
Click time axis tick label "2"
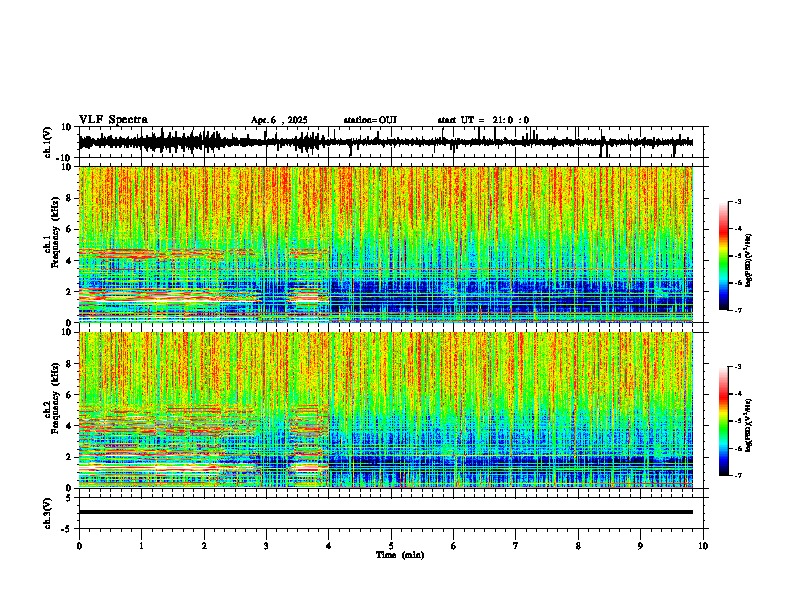204,546
